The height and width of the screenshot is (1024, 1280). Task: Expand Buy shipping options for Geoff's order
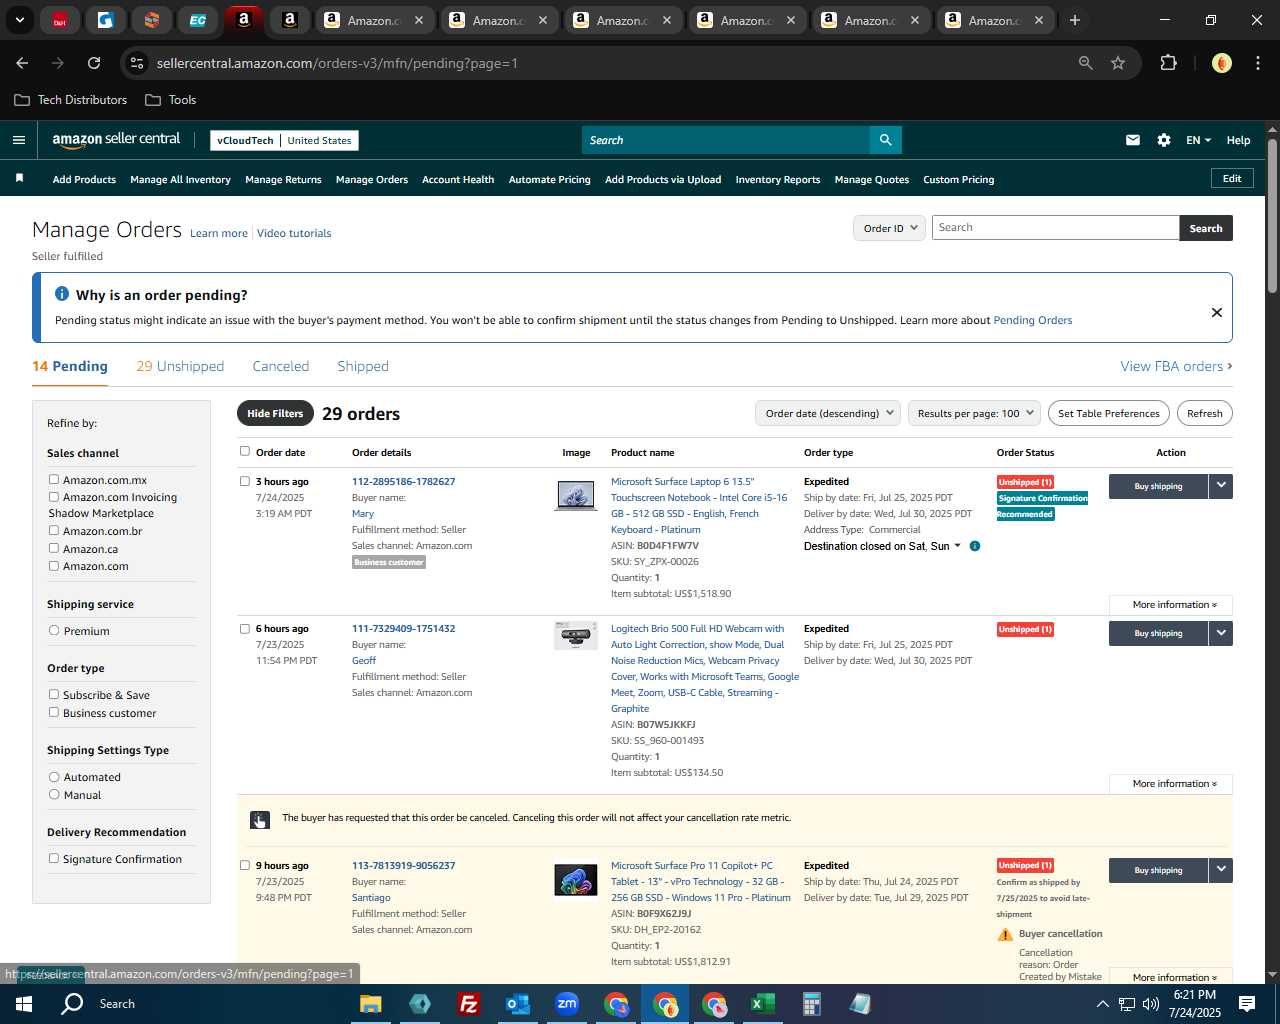[1221, 633]
